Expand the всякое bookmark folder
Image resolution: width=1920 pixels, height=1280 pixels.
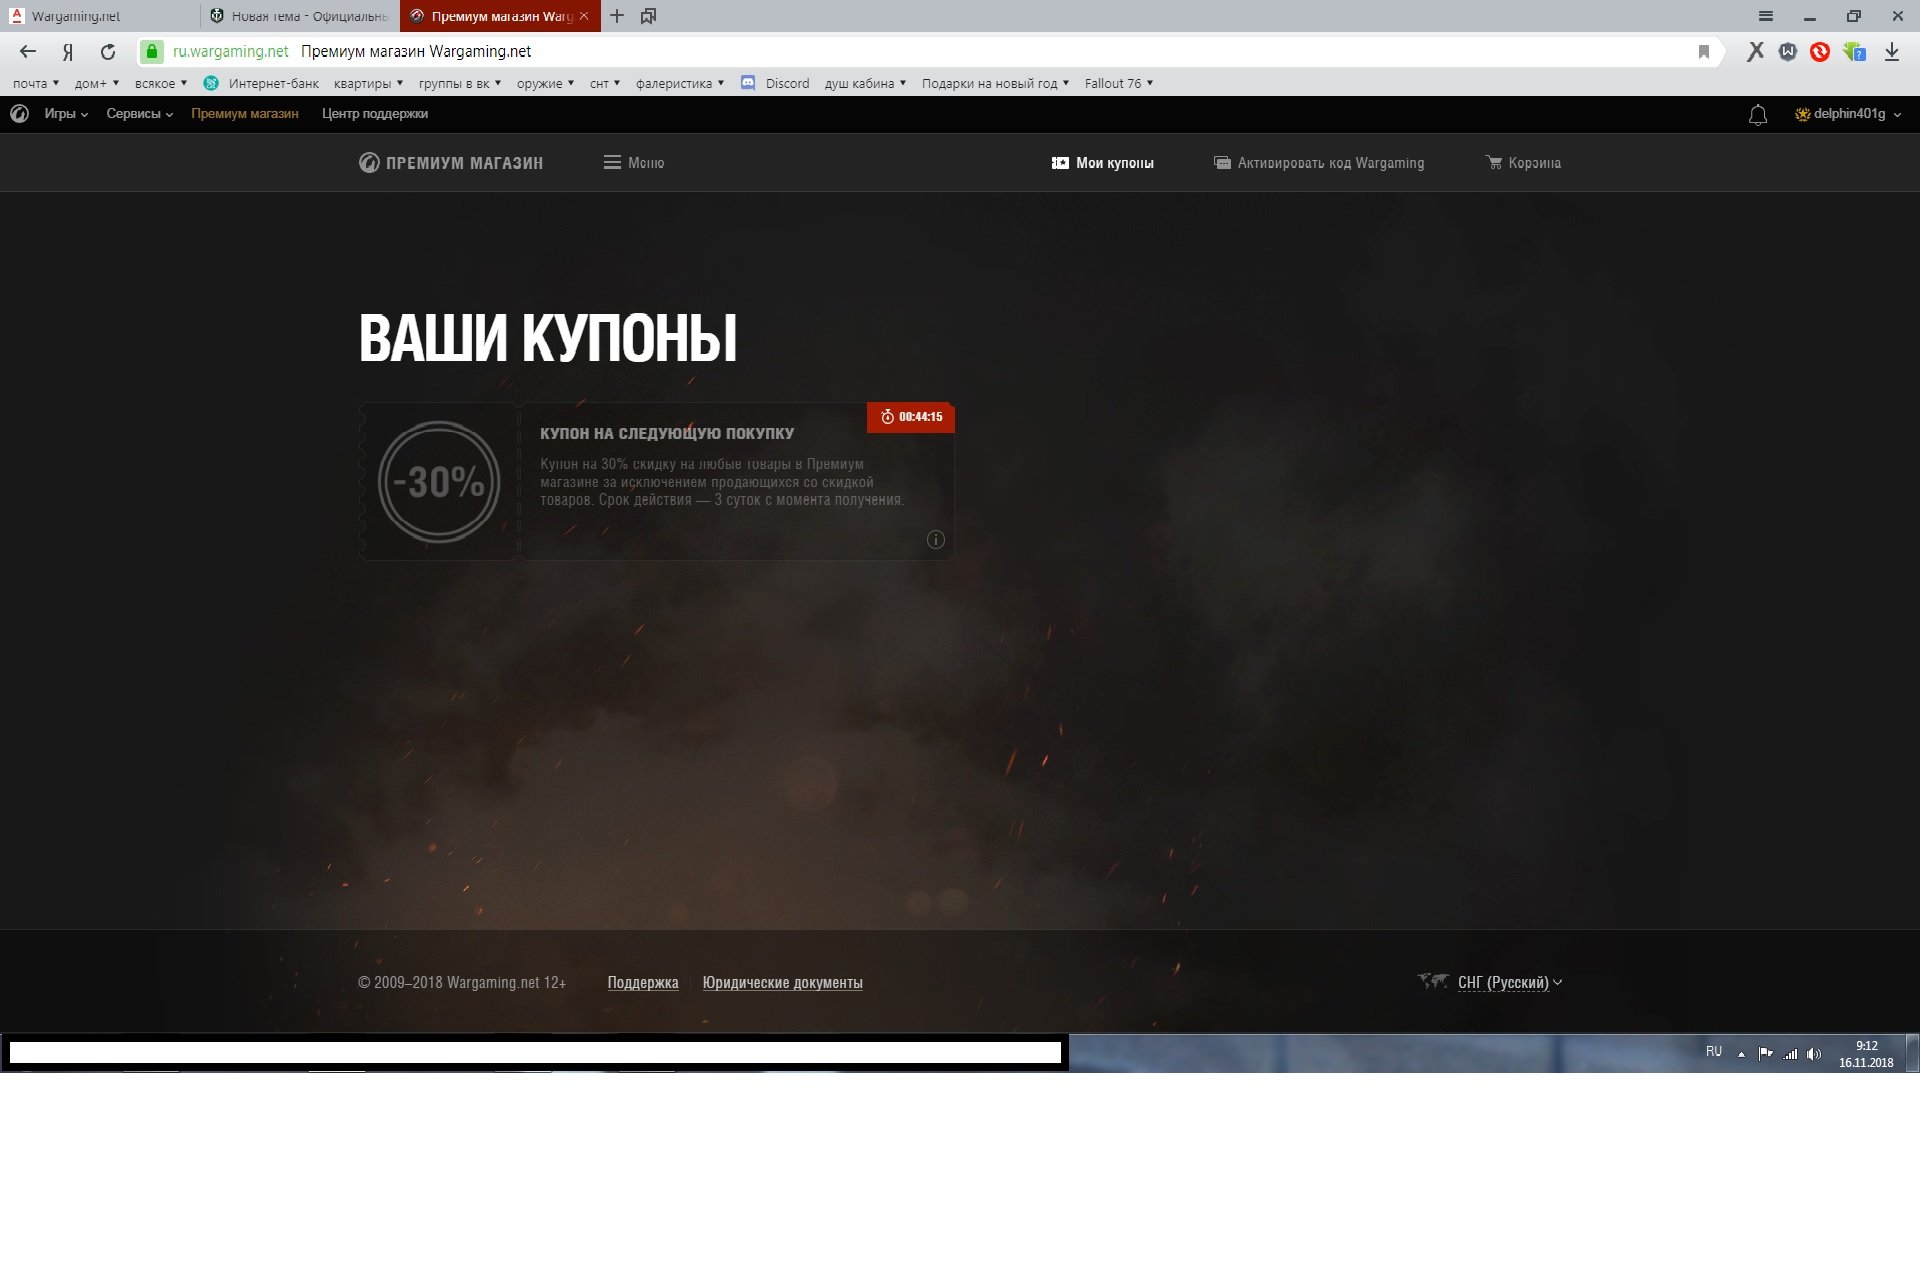coord(161,83)
